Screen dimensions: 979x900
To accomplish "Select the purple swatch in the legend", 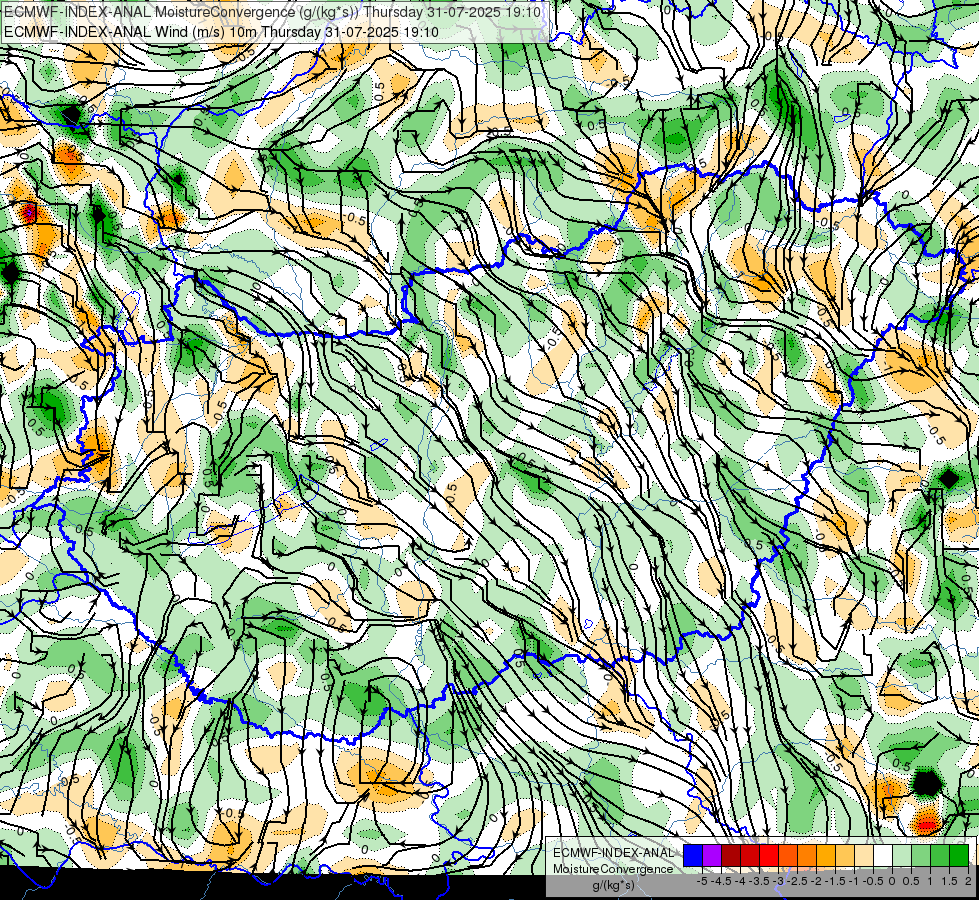I will 712,855.
